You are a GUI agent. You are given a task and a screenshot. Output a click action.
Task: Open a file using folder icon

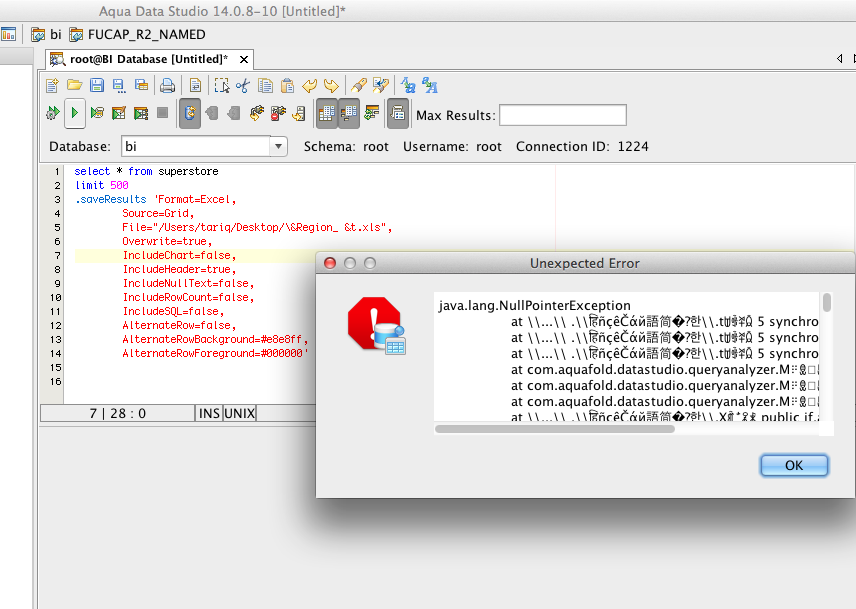pos(75,85)
